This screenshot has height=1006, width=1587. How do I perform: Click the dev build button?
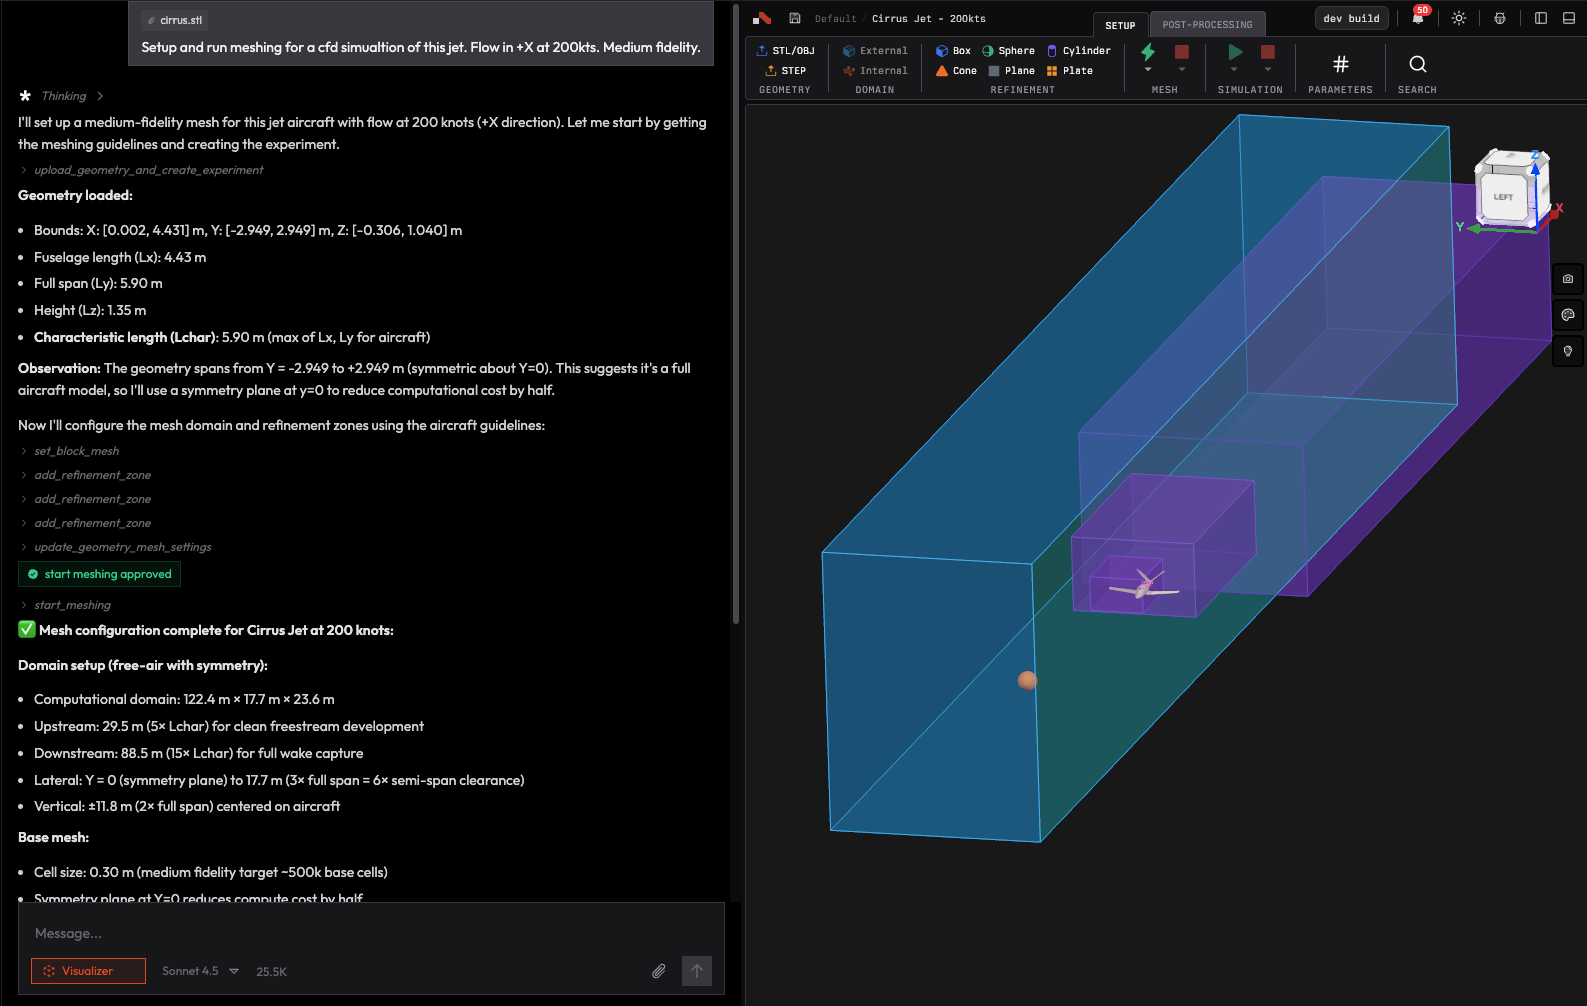pyautogui.click(x=1351, y=18)
